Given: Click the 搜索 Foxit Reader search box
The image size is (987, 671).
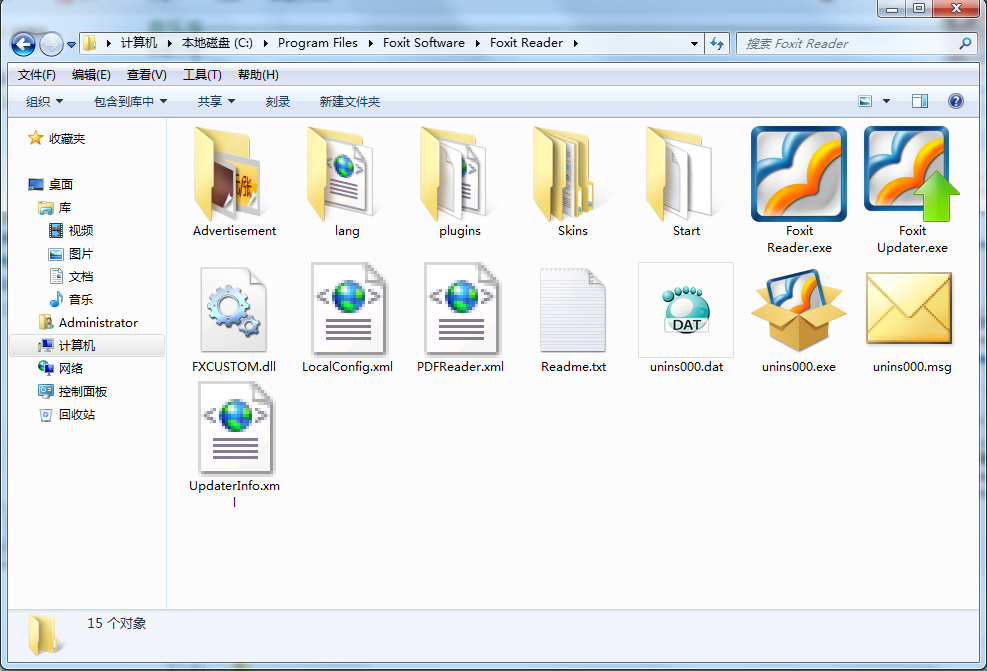Looking at the screenshot, I should tap(848, 44).
